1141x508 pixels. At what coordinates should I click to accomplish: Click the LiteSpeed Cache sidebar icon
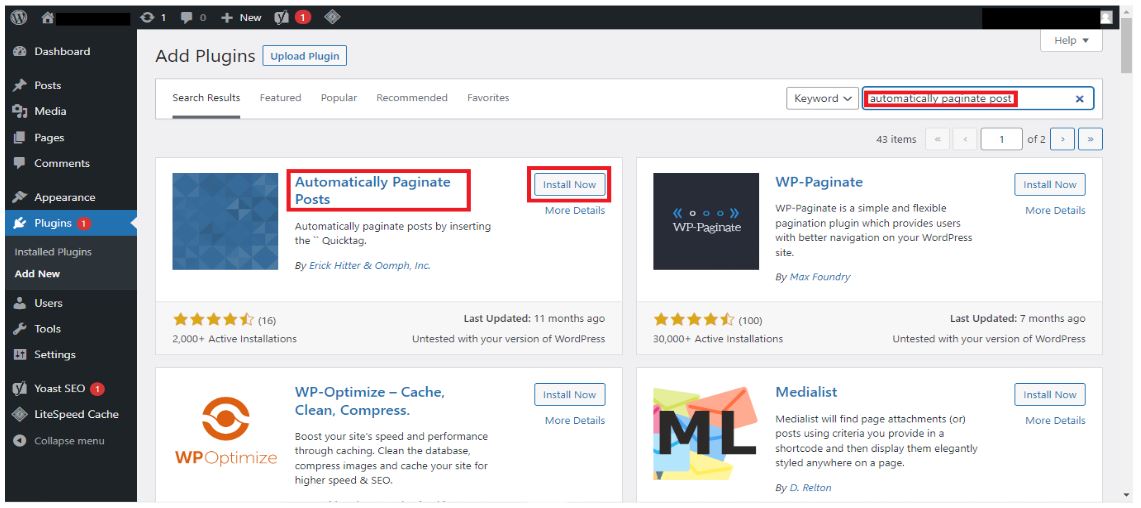20,414
